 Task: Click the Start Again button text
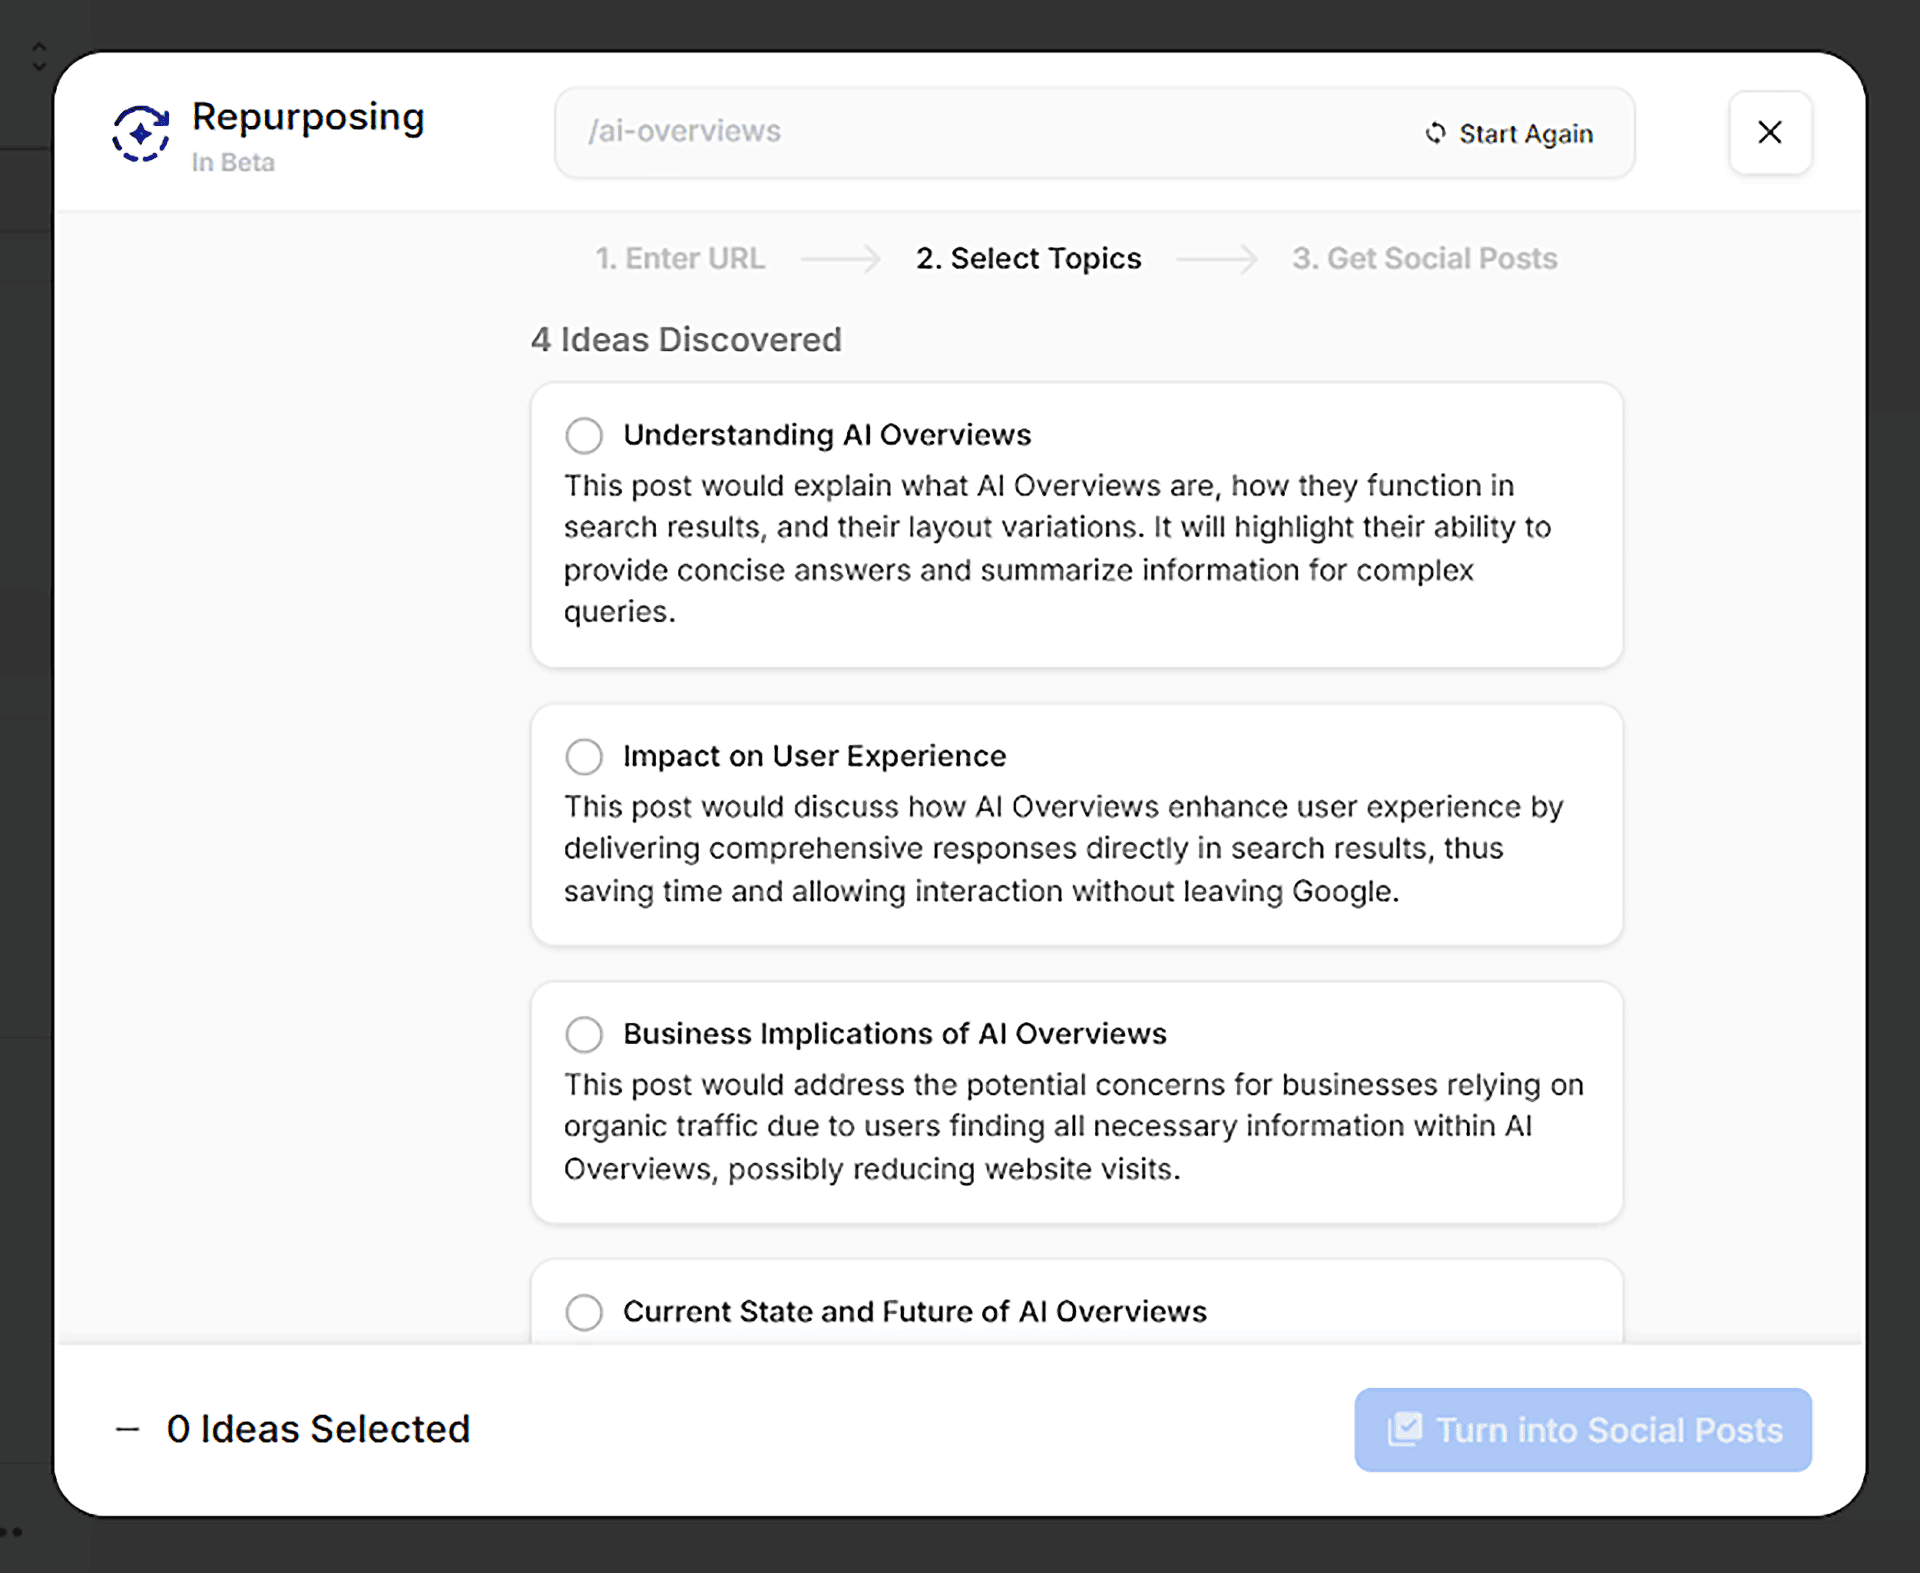pyautogui.click(x=1526, y=133)
